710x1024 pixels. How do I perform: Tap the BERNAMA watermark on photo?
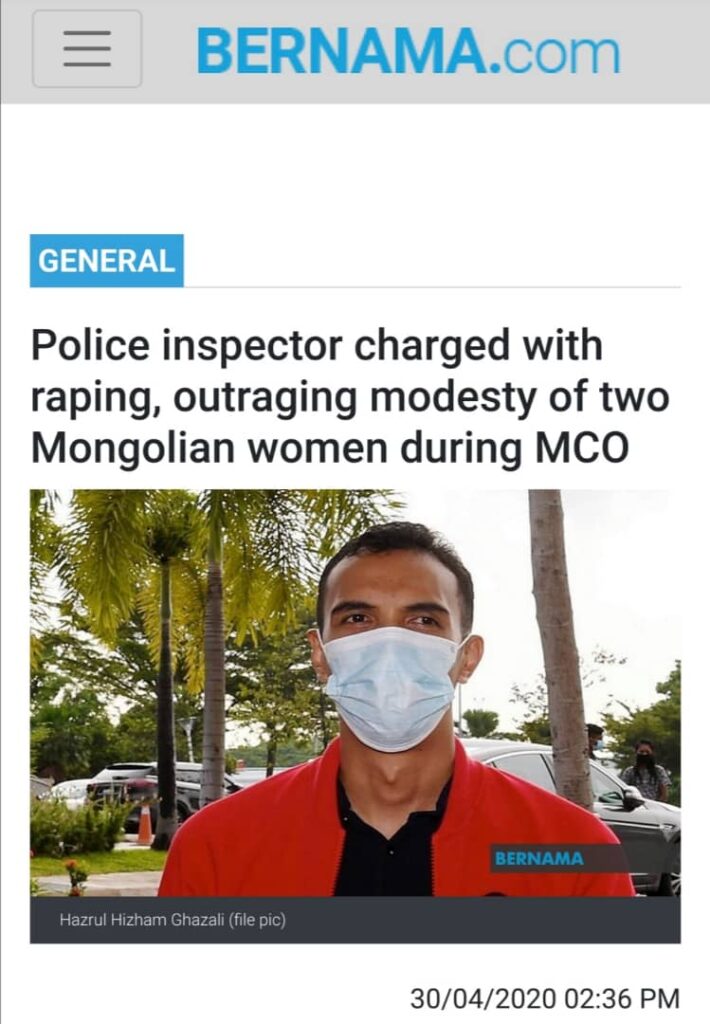point(539,858)
